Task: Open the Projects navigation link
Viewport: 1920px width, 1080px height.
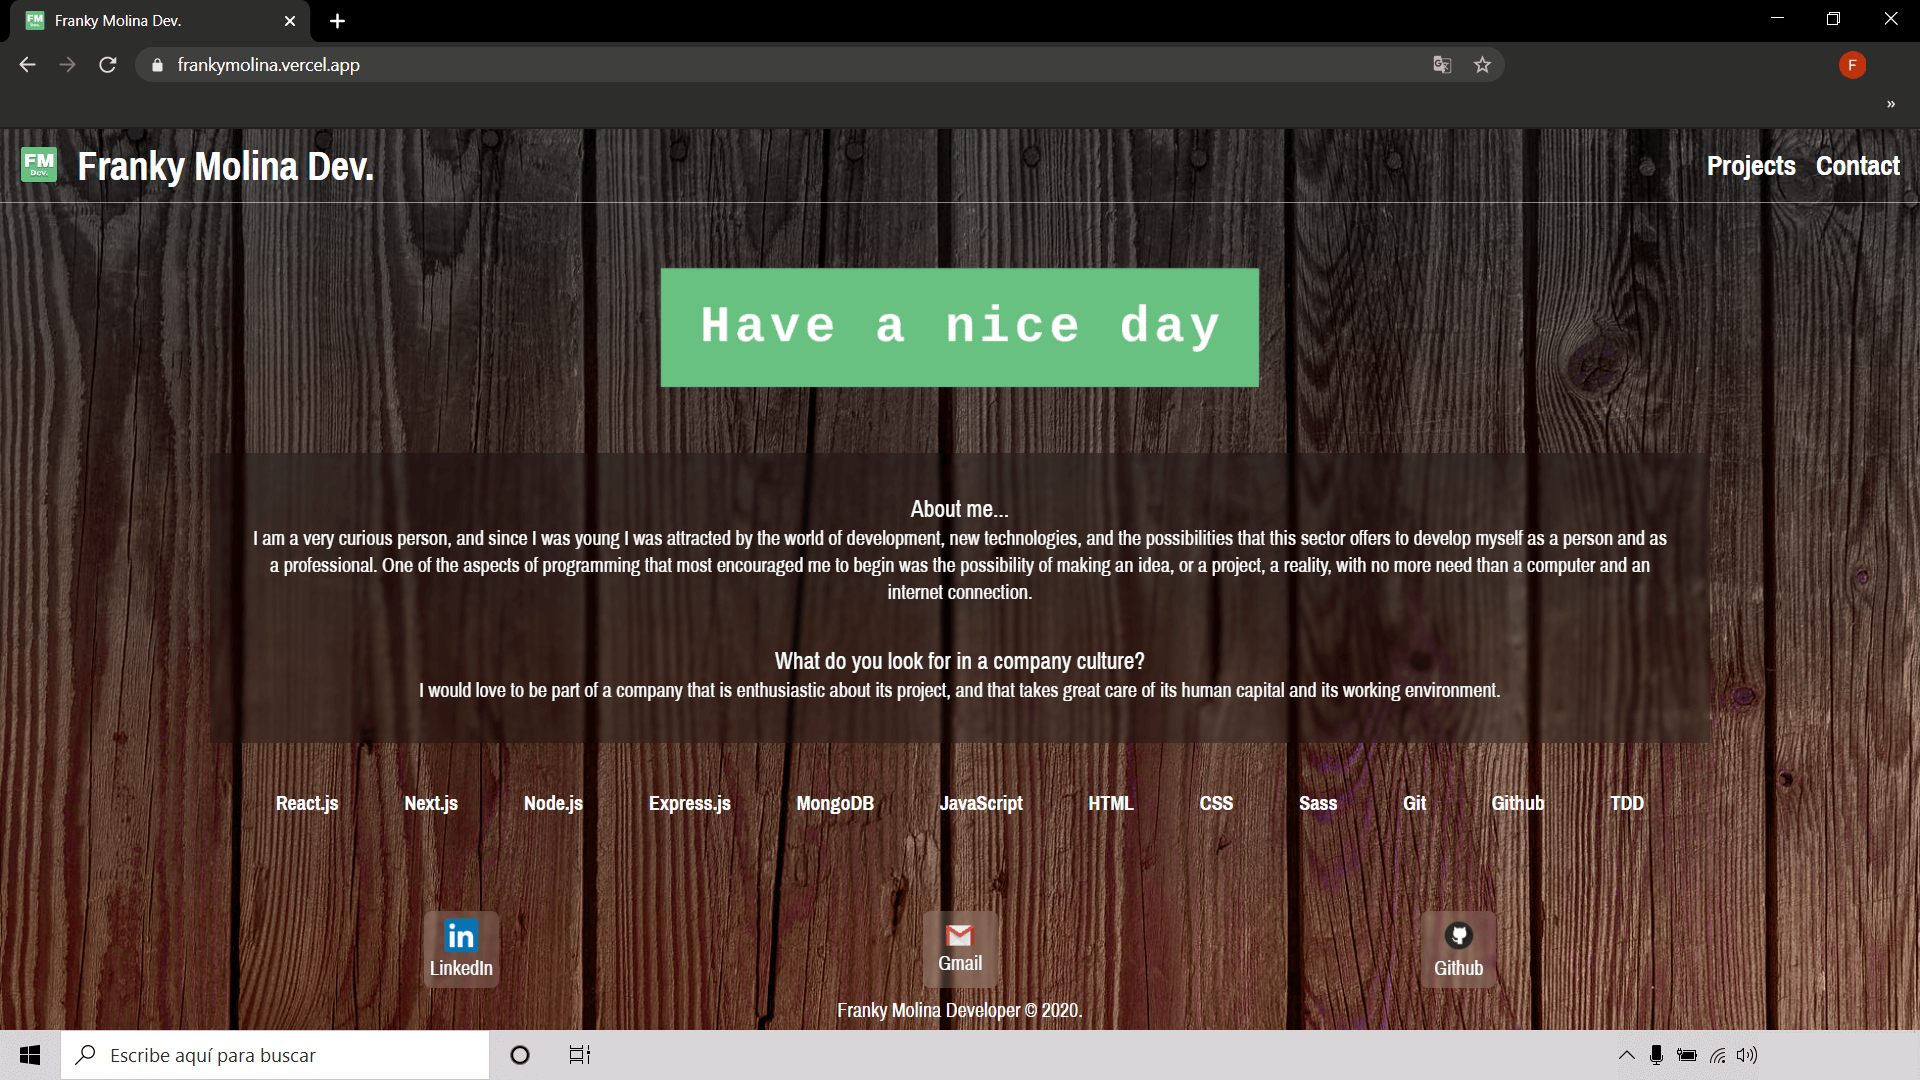Action: point(1751,166)
